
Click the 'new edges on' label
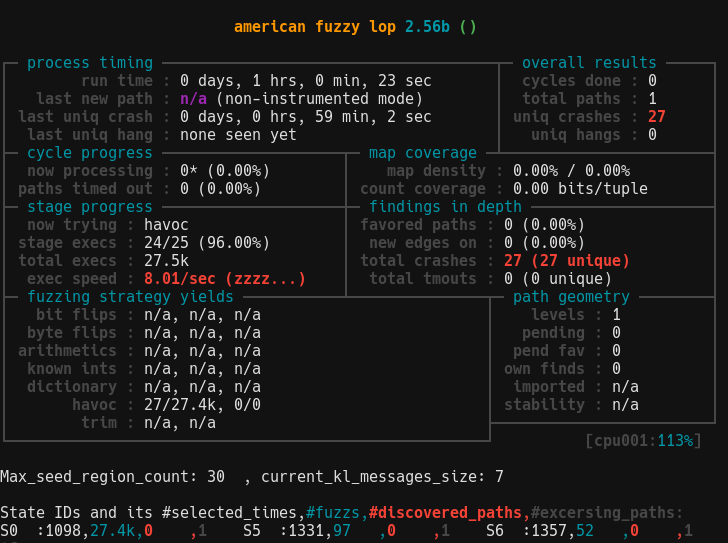[422, 243]
